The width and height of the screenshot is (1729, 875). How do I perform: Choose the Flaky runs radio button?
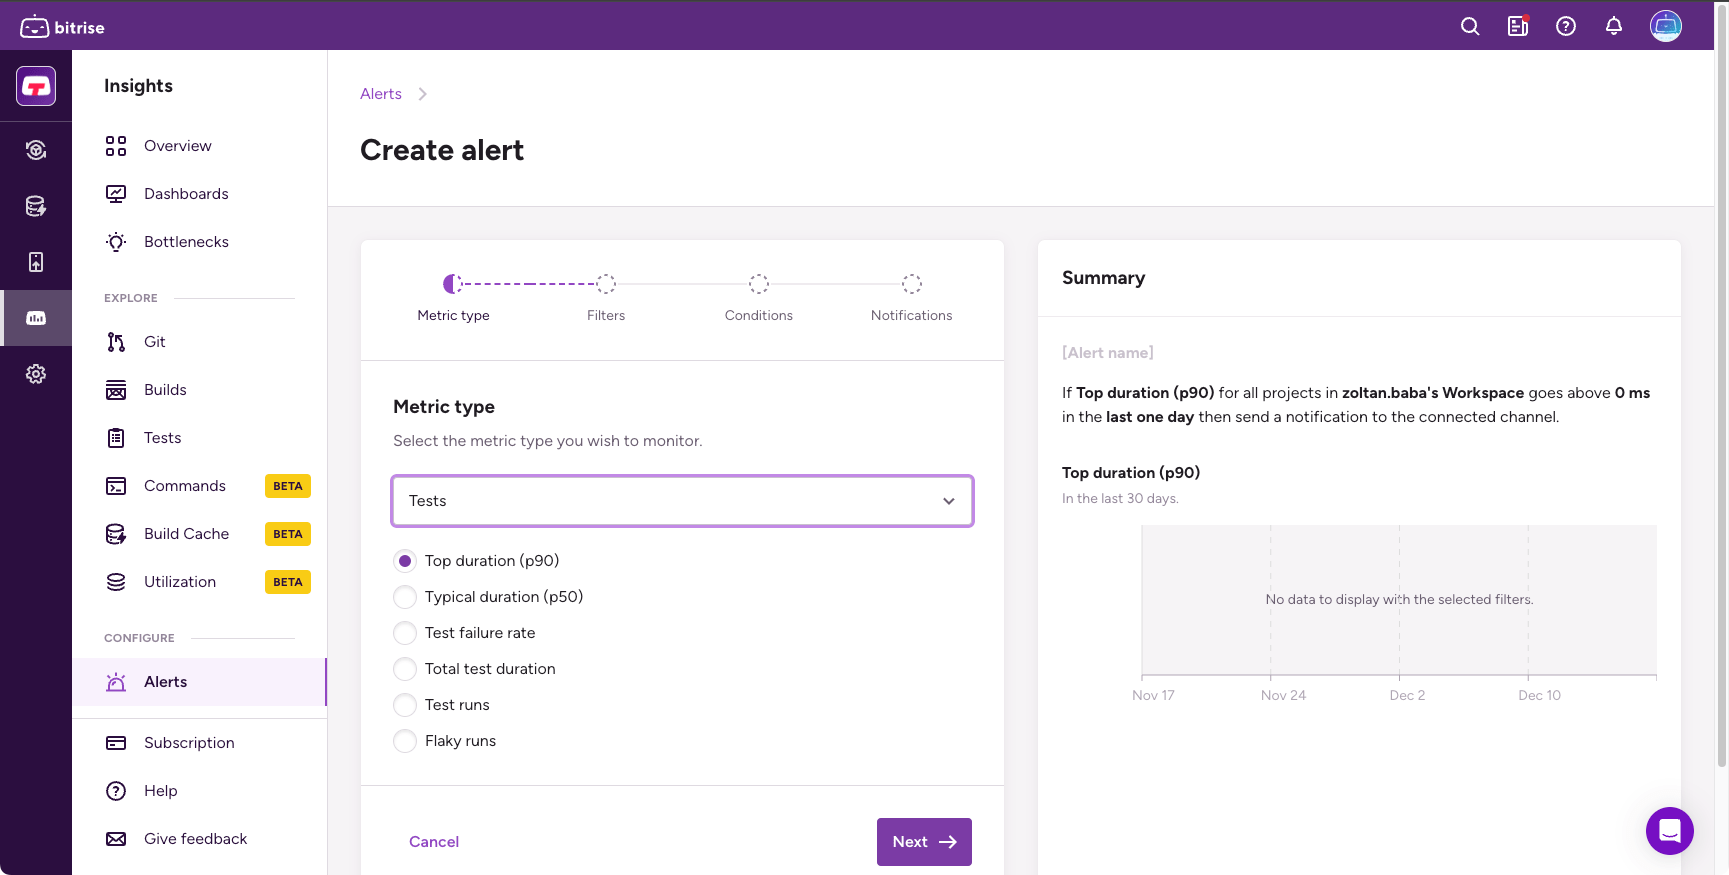tap(405, 741)
